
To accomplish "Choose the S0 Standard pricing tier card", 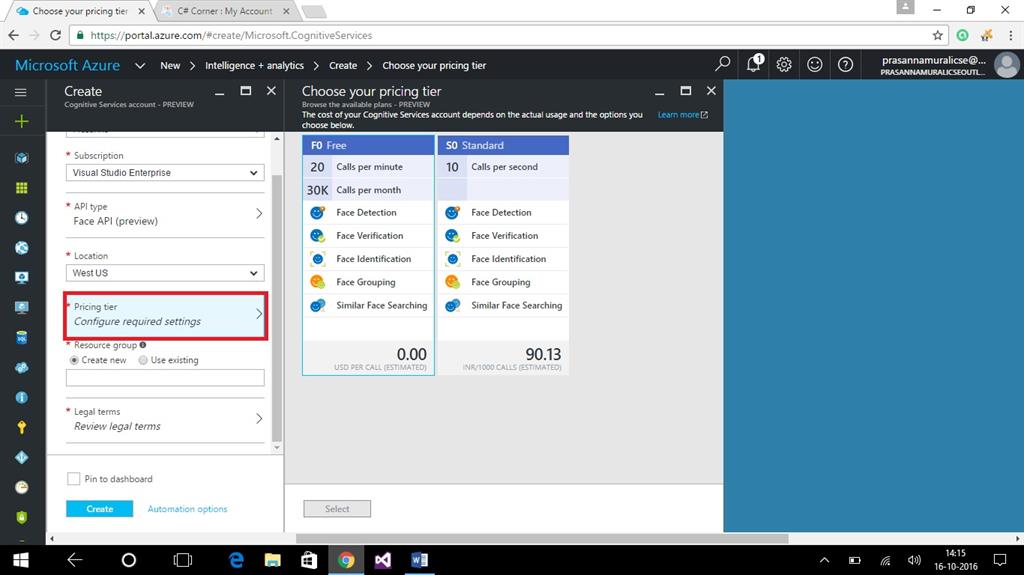I will click(503, 255).
